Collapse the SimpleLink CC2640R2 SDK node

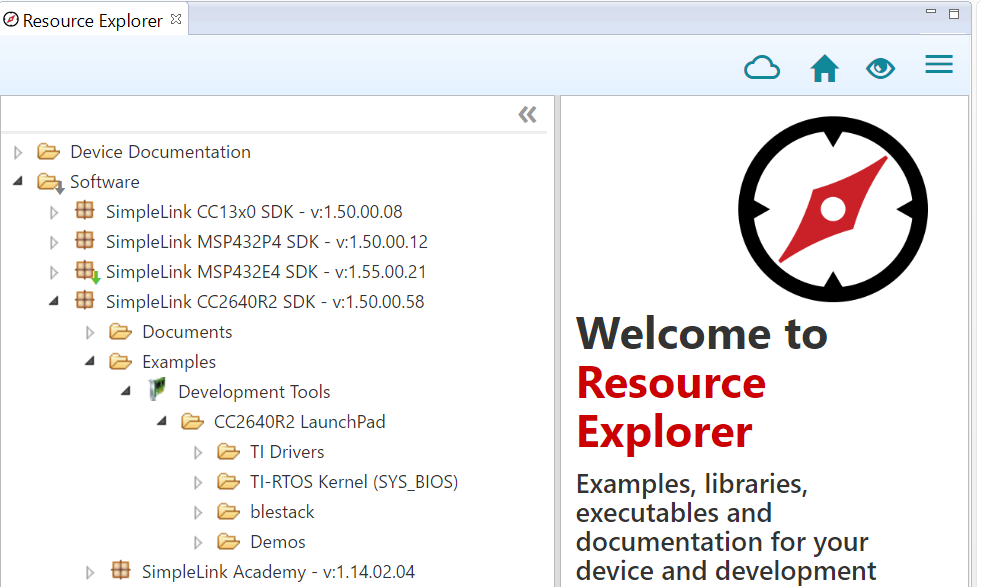pyautogui.click(x=54, y=301)
